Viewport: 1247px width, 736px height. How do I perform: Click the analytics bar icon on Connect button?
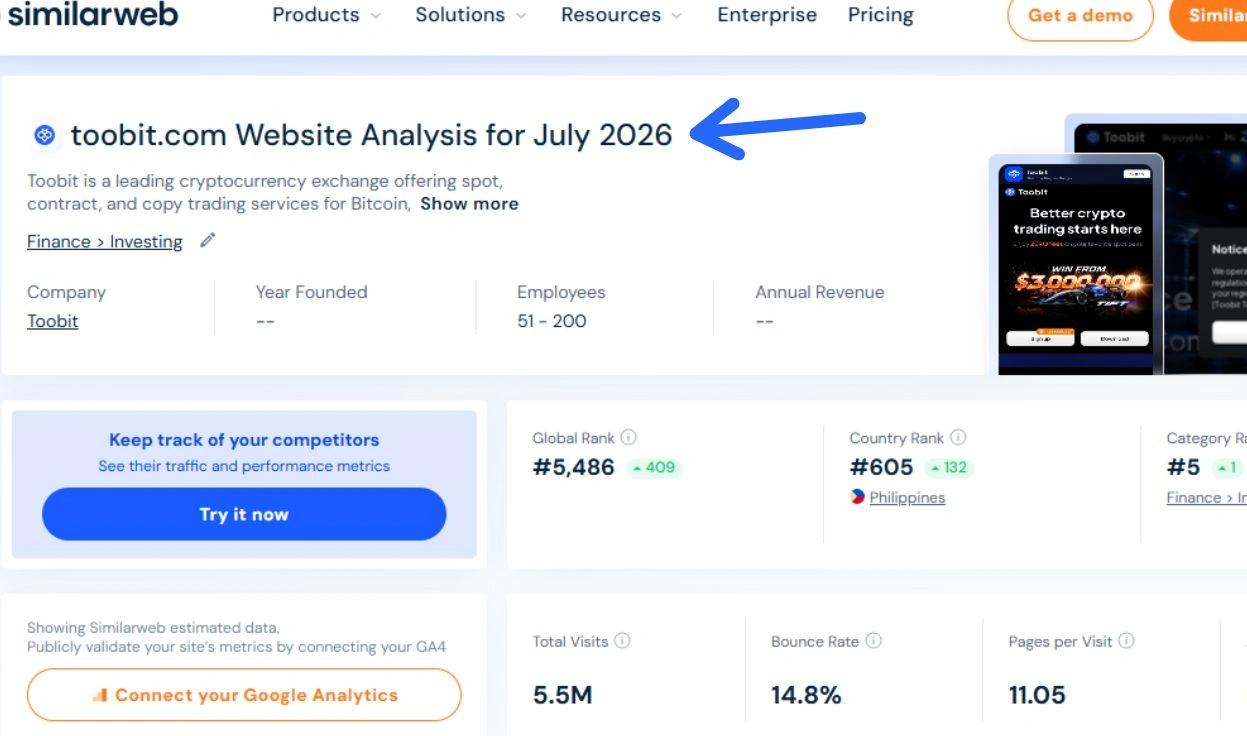pos(99,695)
